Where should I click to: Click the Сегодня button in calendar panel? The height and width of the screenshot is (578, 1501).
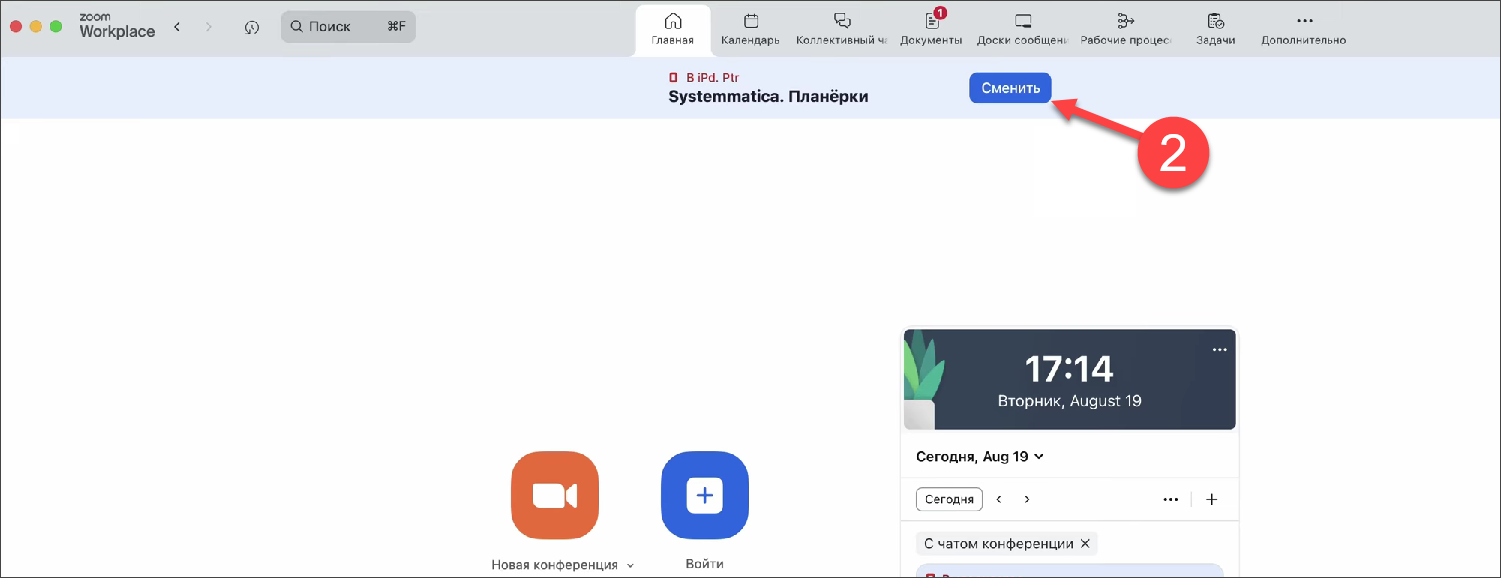click(949, 500)
